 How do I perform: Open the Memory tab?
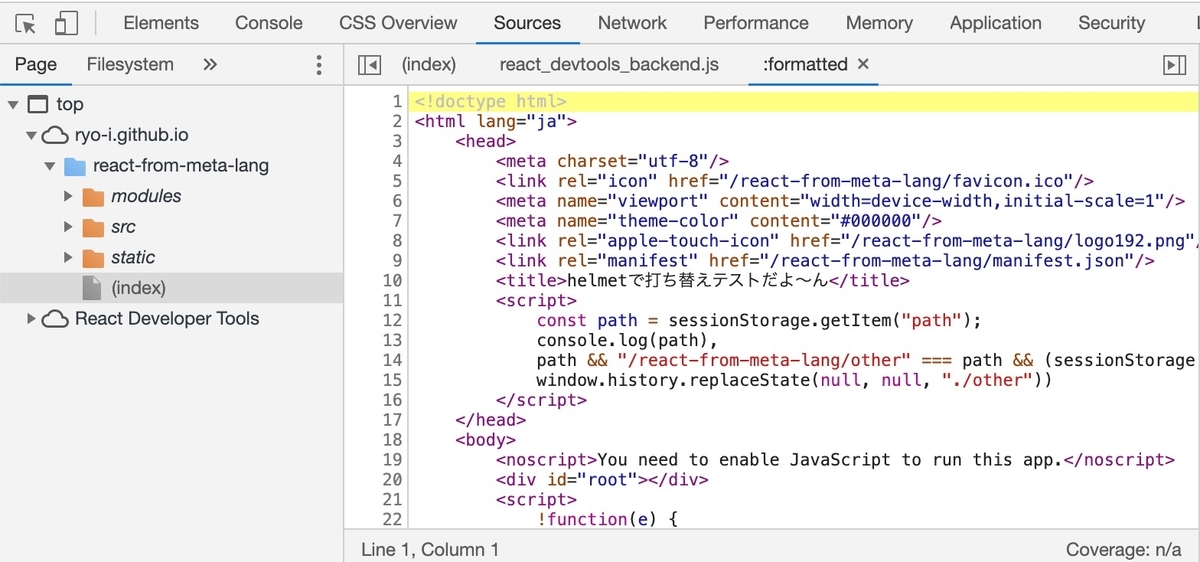coord(879,23)
